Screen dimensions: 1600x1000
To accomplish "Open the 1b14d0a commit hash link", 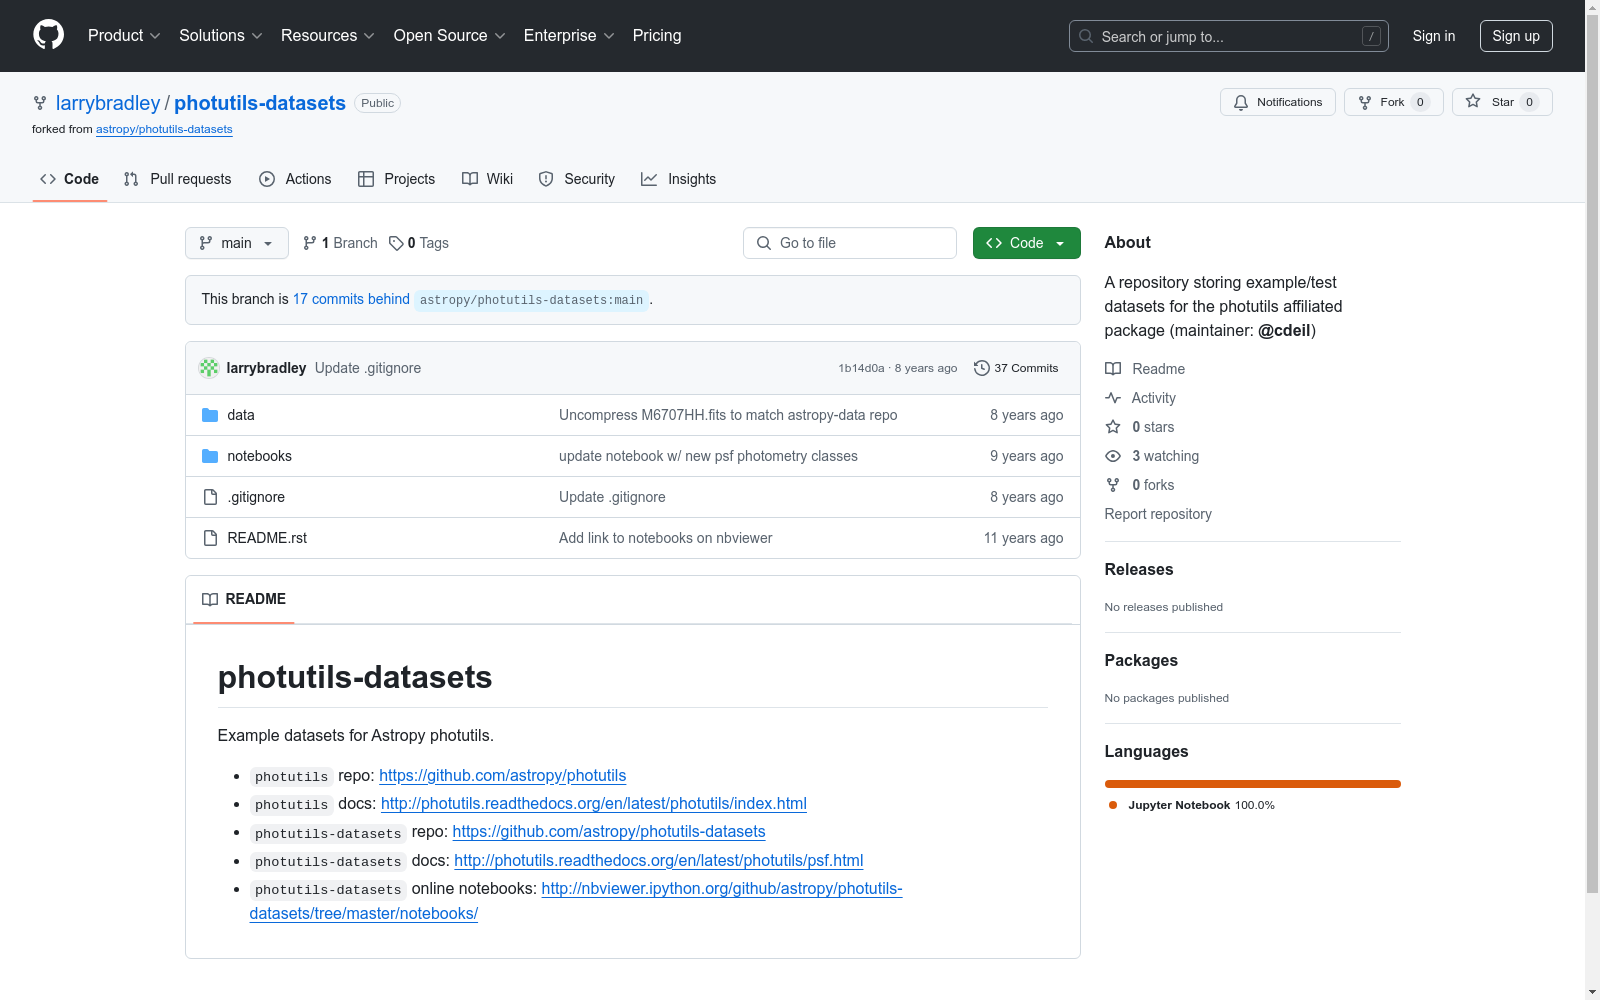I will tap(861, 368).
